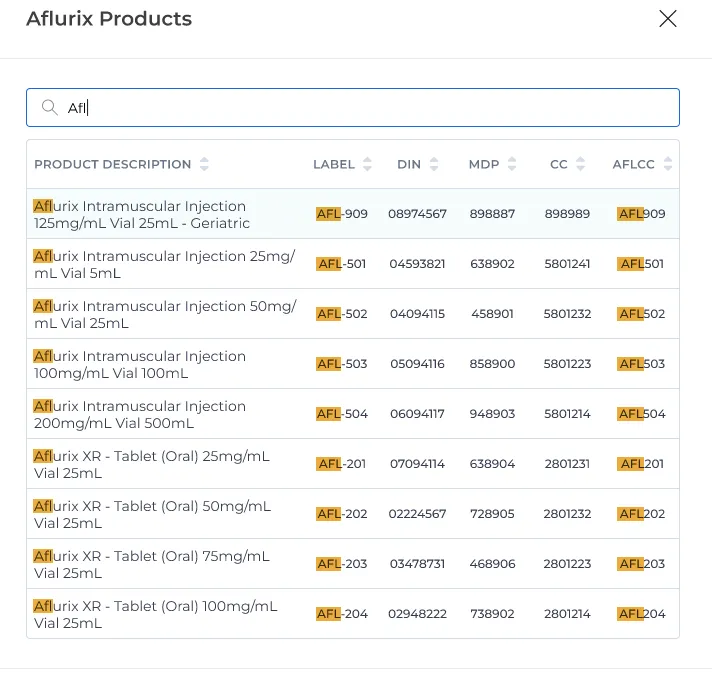The width and height of the screenshot is (712, 678).
Task: Select Aflurix Injection 25mg/mL Vial 5mL row
Action: click(x=353, y=264)
